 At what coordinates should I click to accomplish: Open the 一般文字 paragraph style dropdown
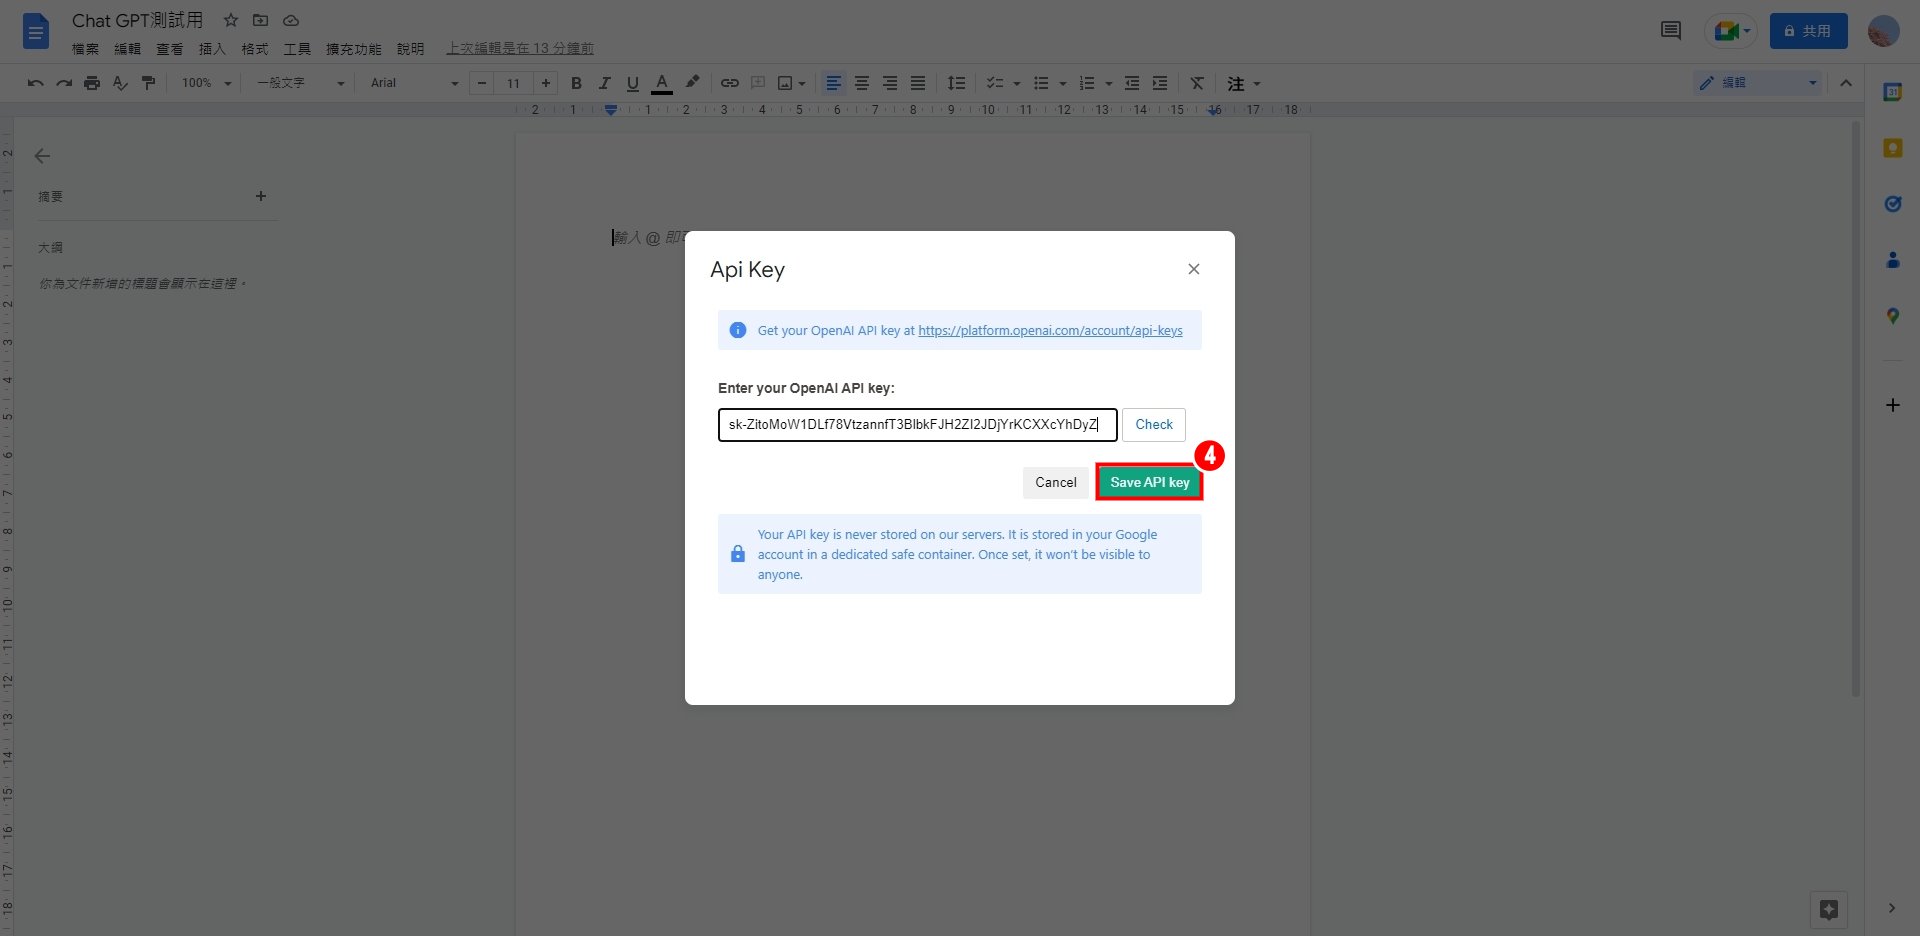[x=300, y=83]
